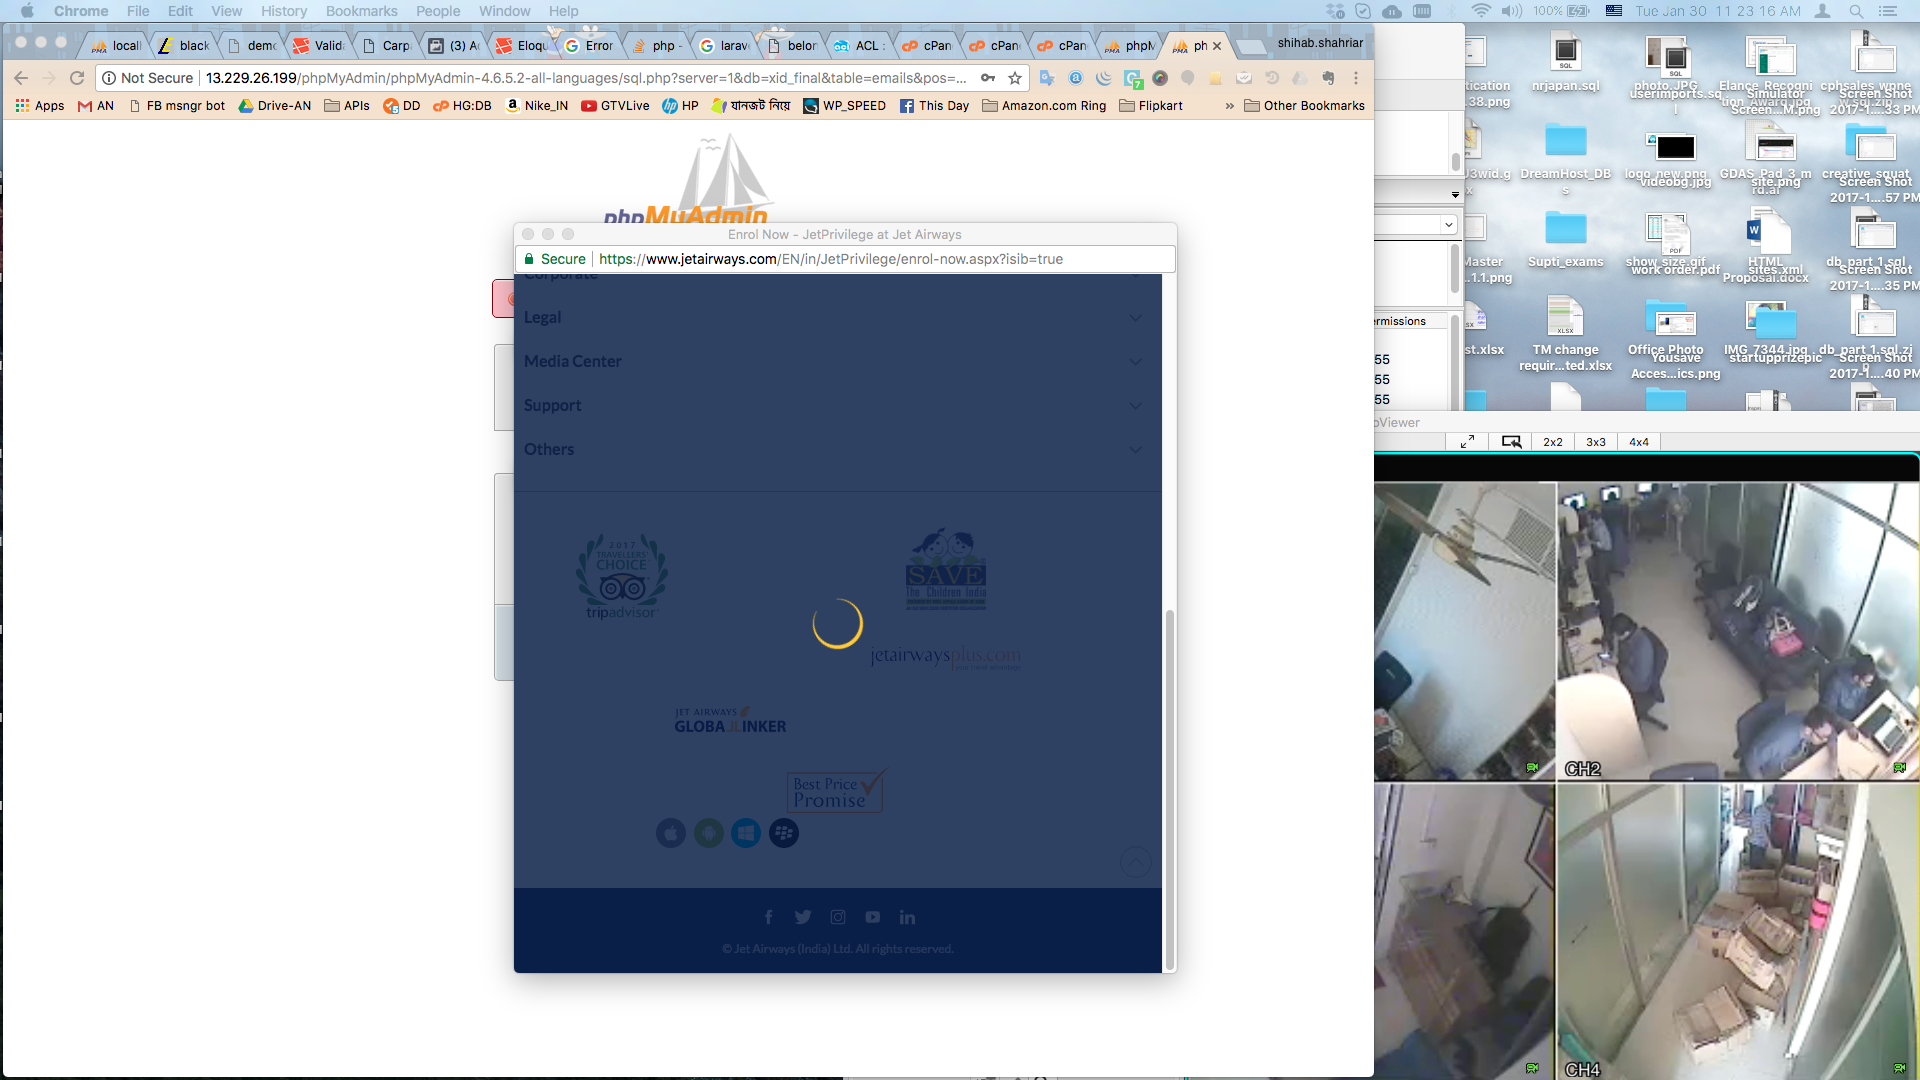Open Jet Airways Facebook icon in footer
Viewport: 1920px width, 1080px height.
tap(768, 917)
